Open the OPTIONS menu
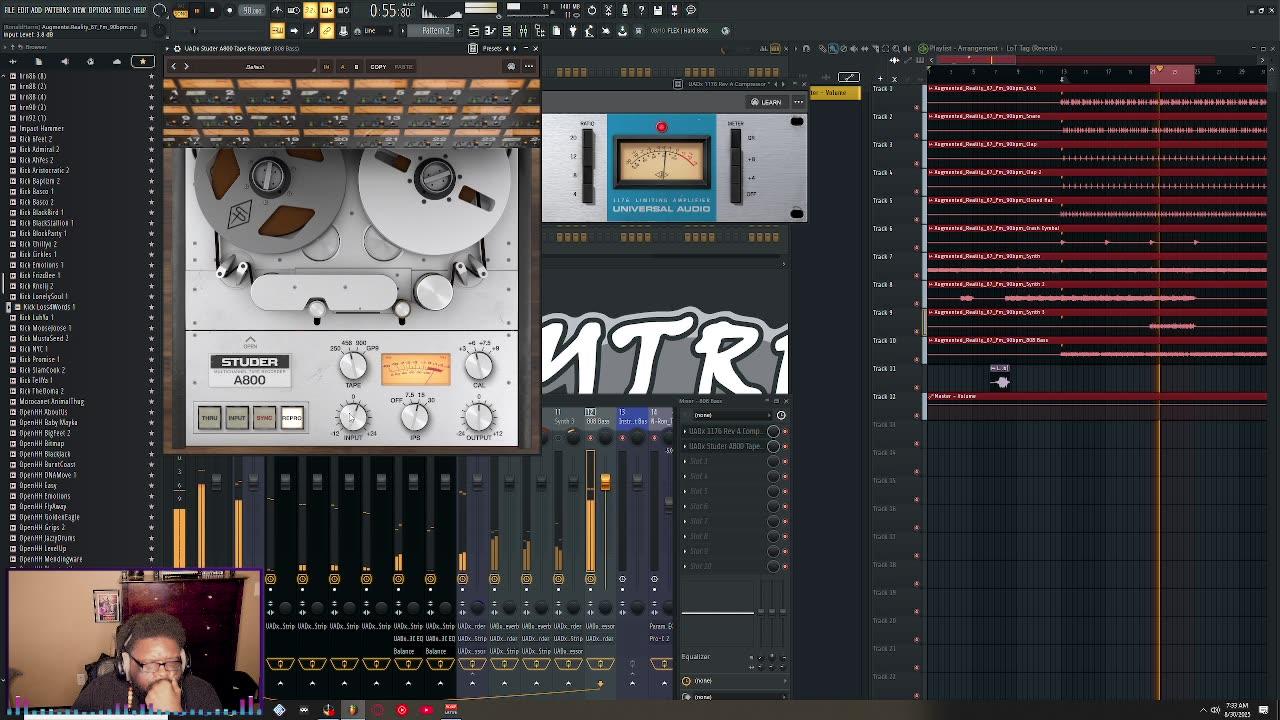Viewport: 1280px width, 720px height. 100,10
